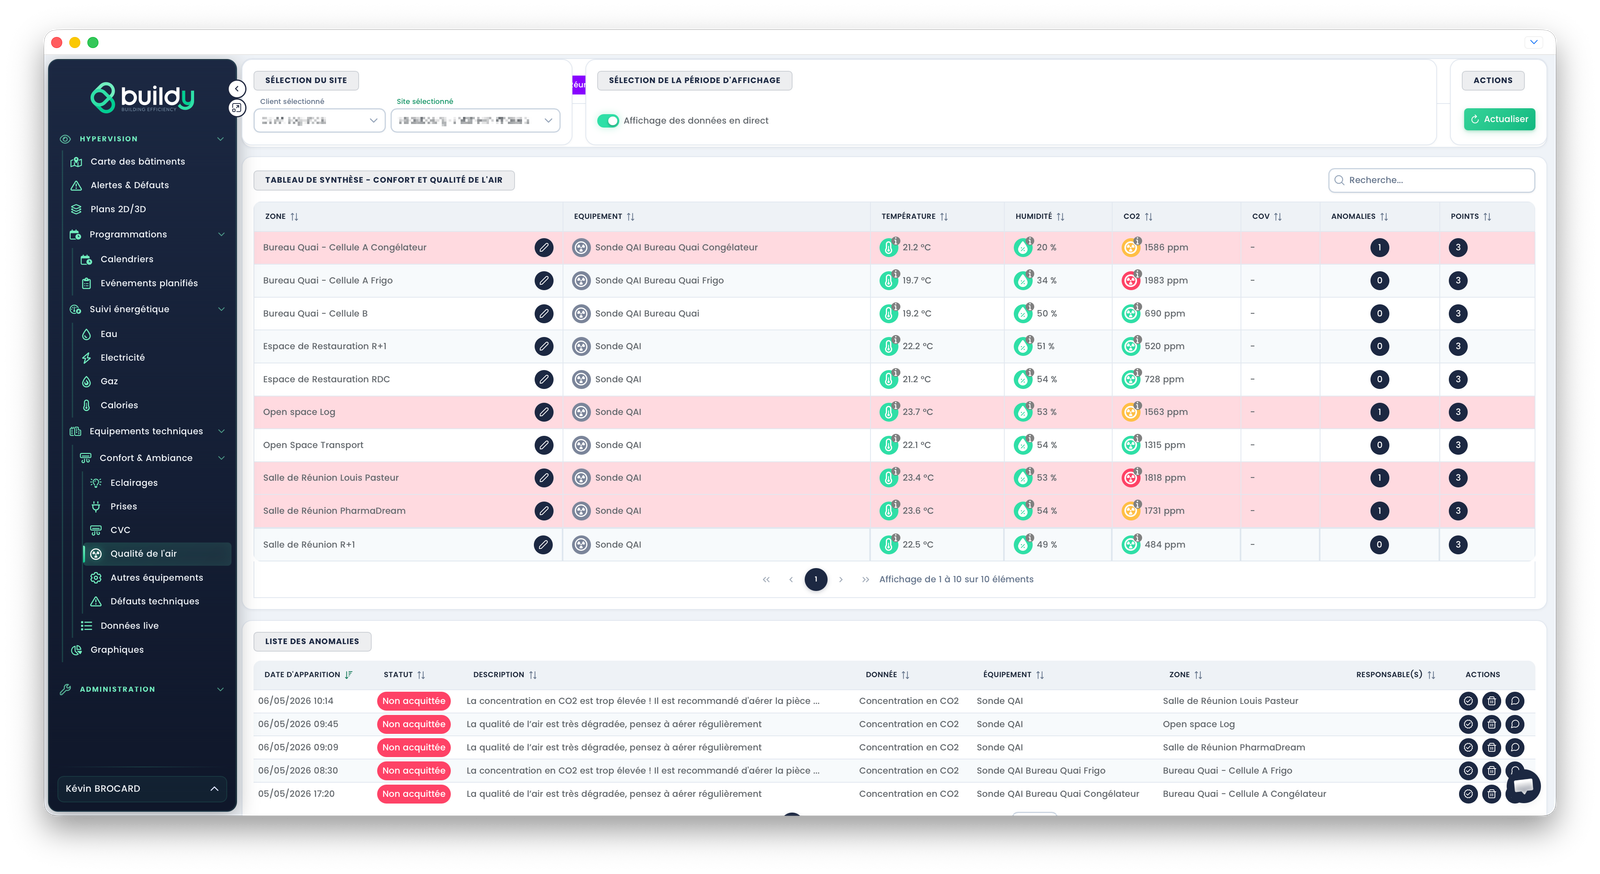Viewport: 1600px width, 874px height.
Task: Open Plans 2D/3D
Action: 118,210
